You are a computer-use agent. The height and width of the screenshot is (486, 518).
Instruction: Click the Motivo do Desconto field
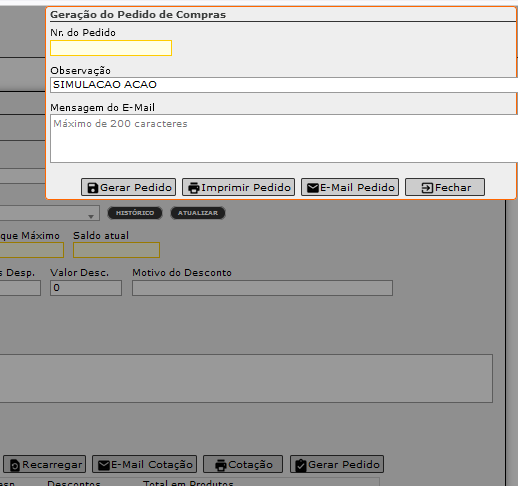(262, 288)
